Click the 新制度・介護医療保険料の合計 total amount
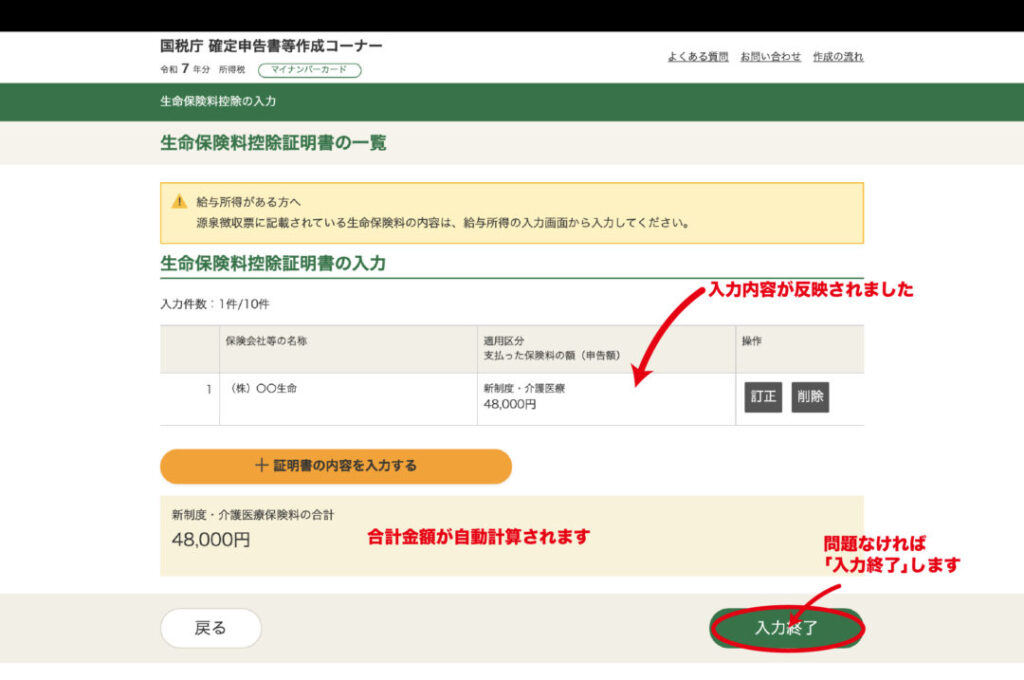Image resolution: width=1024 pixels, height=680 pixels. tap(211, 540)
